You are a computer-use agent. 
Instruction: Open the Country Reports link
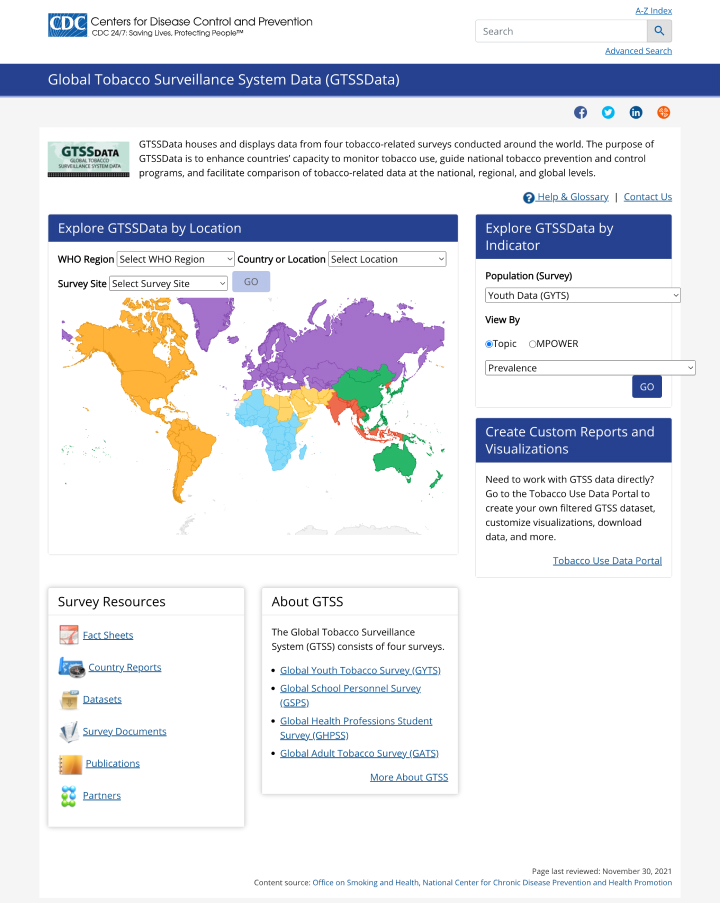[124, 667]
